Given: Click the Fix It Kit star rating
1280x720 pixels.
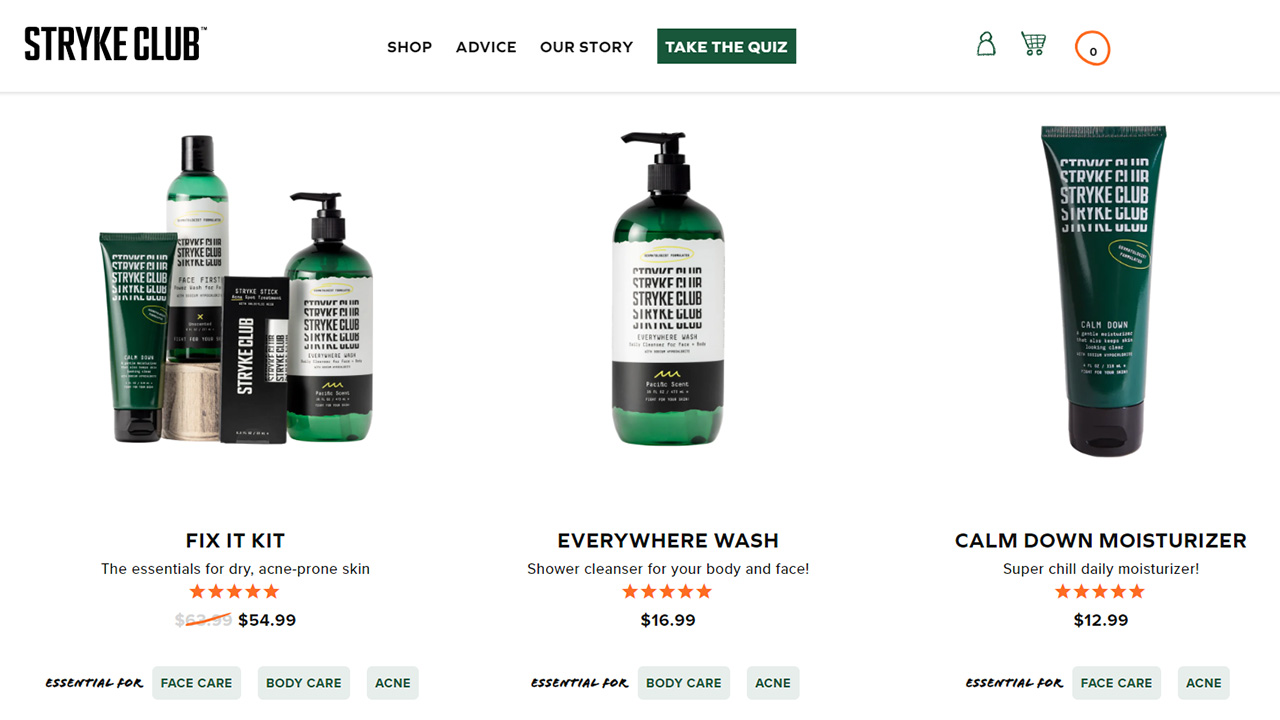Looking at the screenshot, I should pos(234,592).
